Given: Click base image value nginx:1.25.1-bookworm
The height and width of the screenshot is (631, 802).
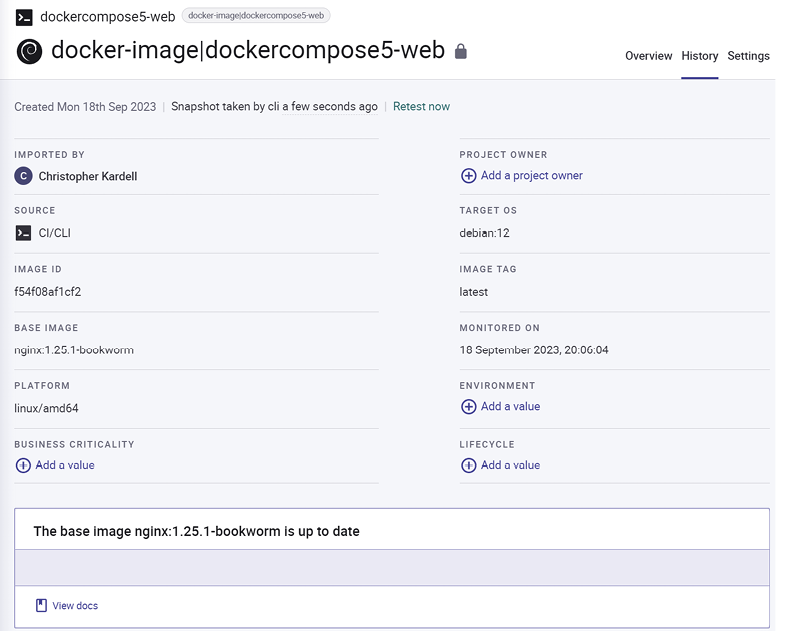Looking at the screenshot, I should click(x=74, y=350).
